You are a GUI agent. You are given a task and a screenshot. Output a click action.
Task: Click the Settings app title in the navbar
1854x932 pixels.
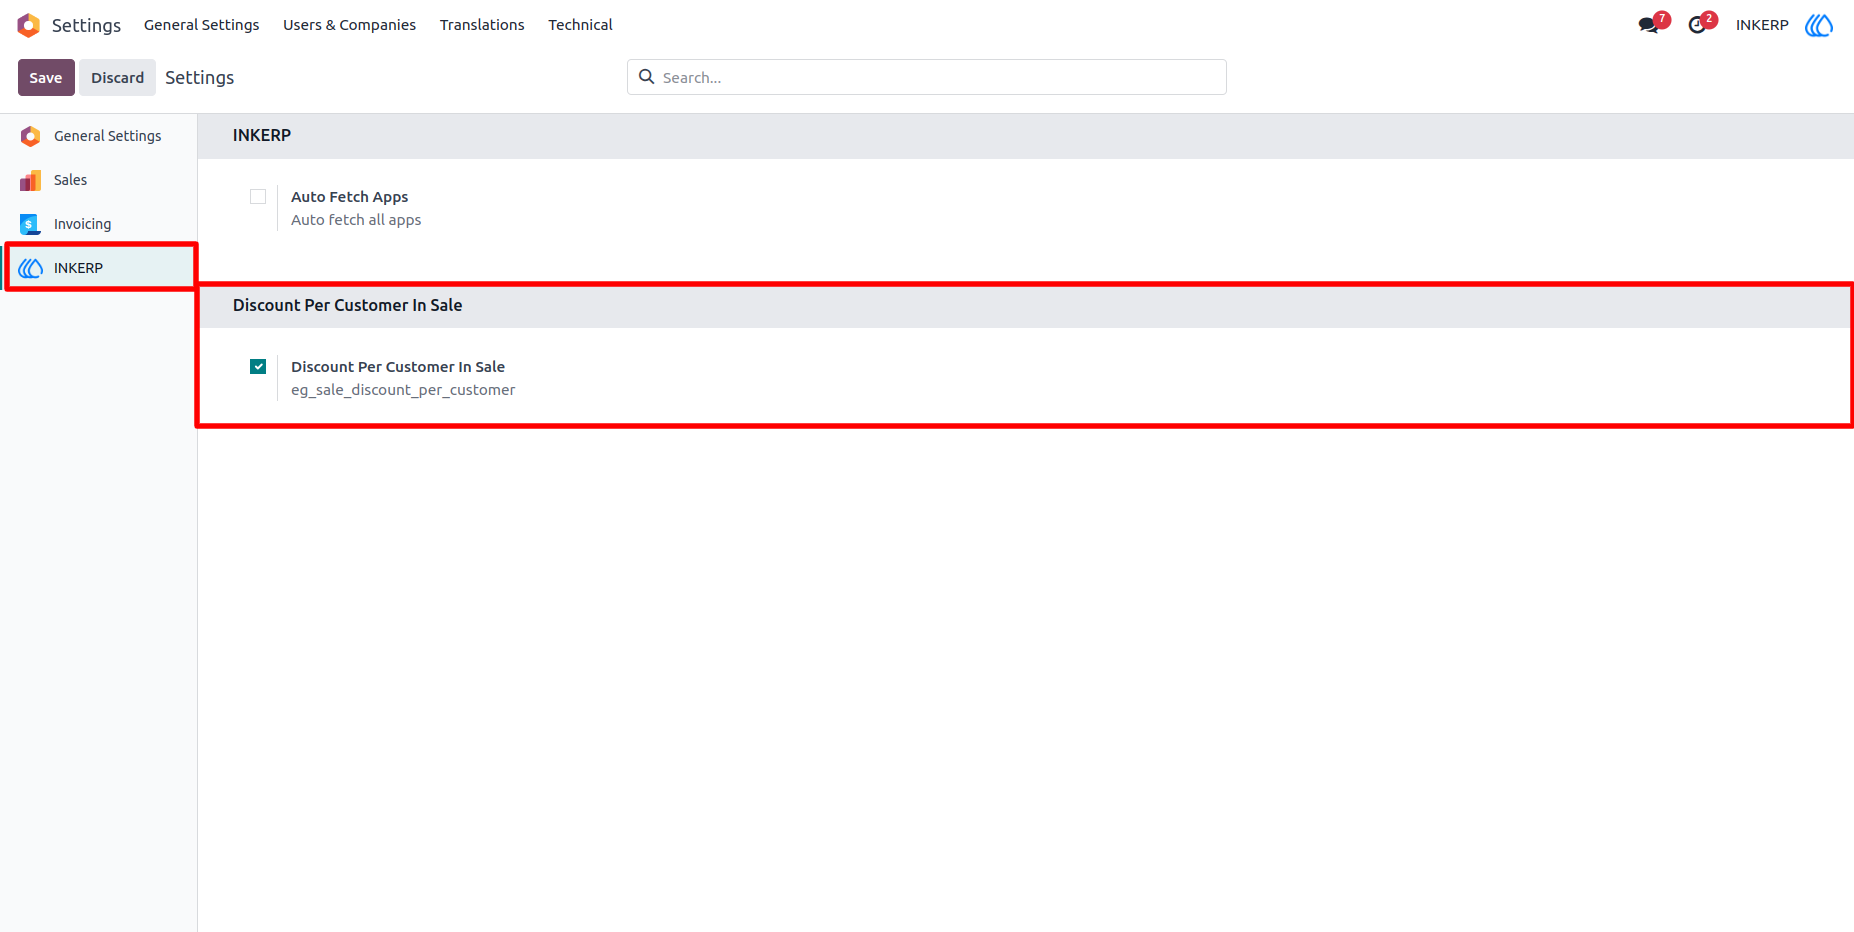pyautogui.click(x=86, y=25)
